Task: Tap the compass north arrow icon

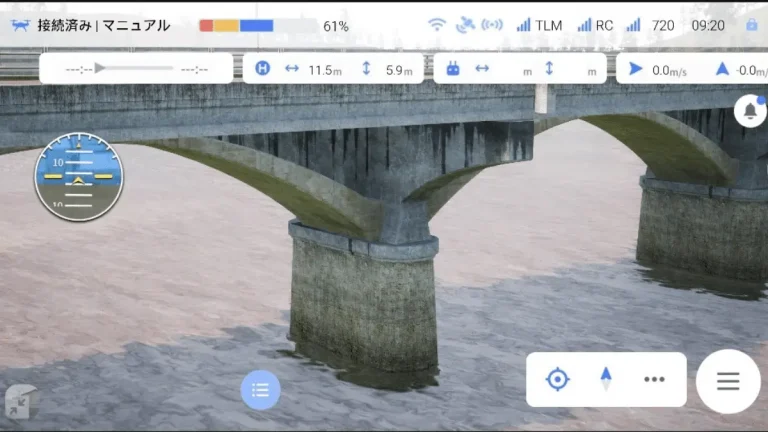Action: click(605, 378)
